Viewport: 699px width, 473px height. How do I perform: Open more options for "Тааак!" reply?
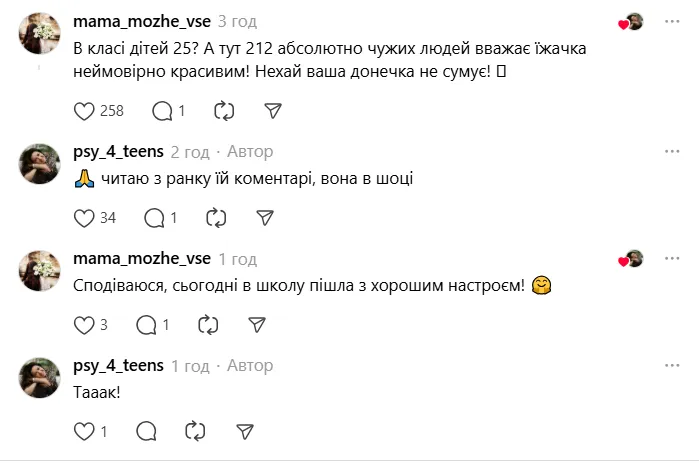pos(673,365)
